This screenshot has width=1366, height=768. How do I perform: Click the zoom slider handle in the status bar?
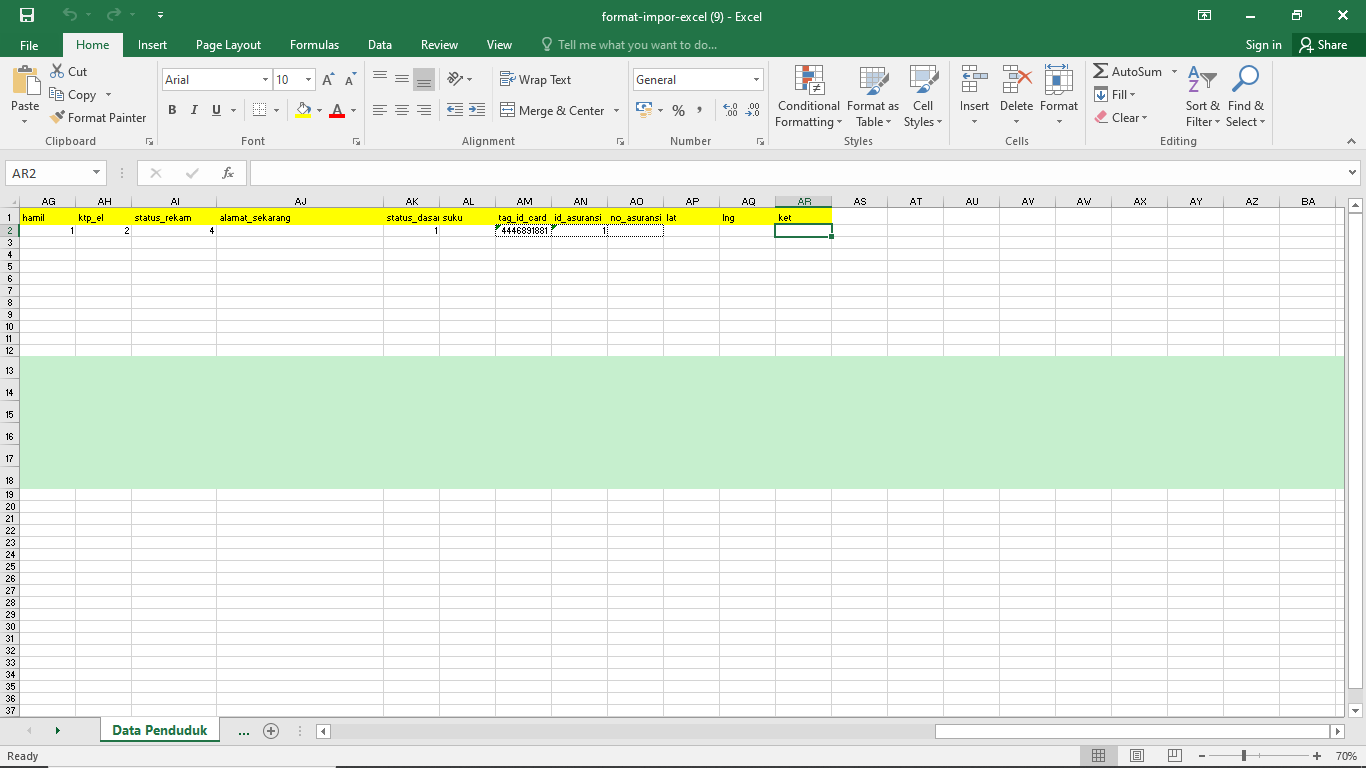coord(1243,756)
